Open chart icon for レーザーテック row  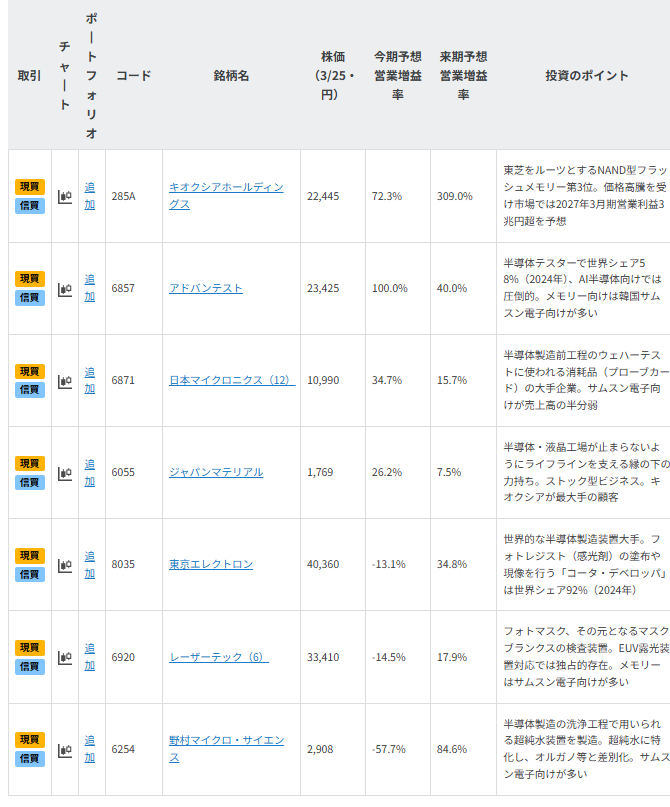pyautogui.click(x=65, y=657)
